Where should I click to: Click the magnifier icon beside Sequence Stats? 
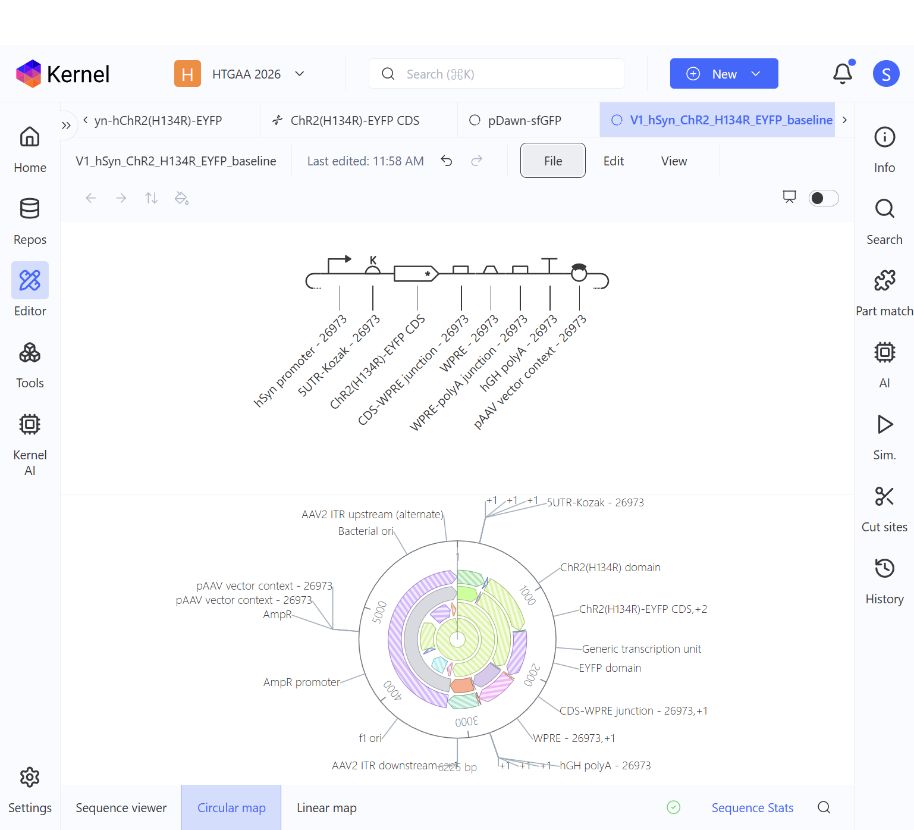824,807
